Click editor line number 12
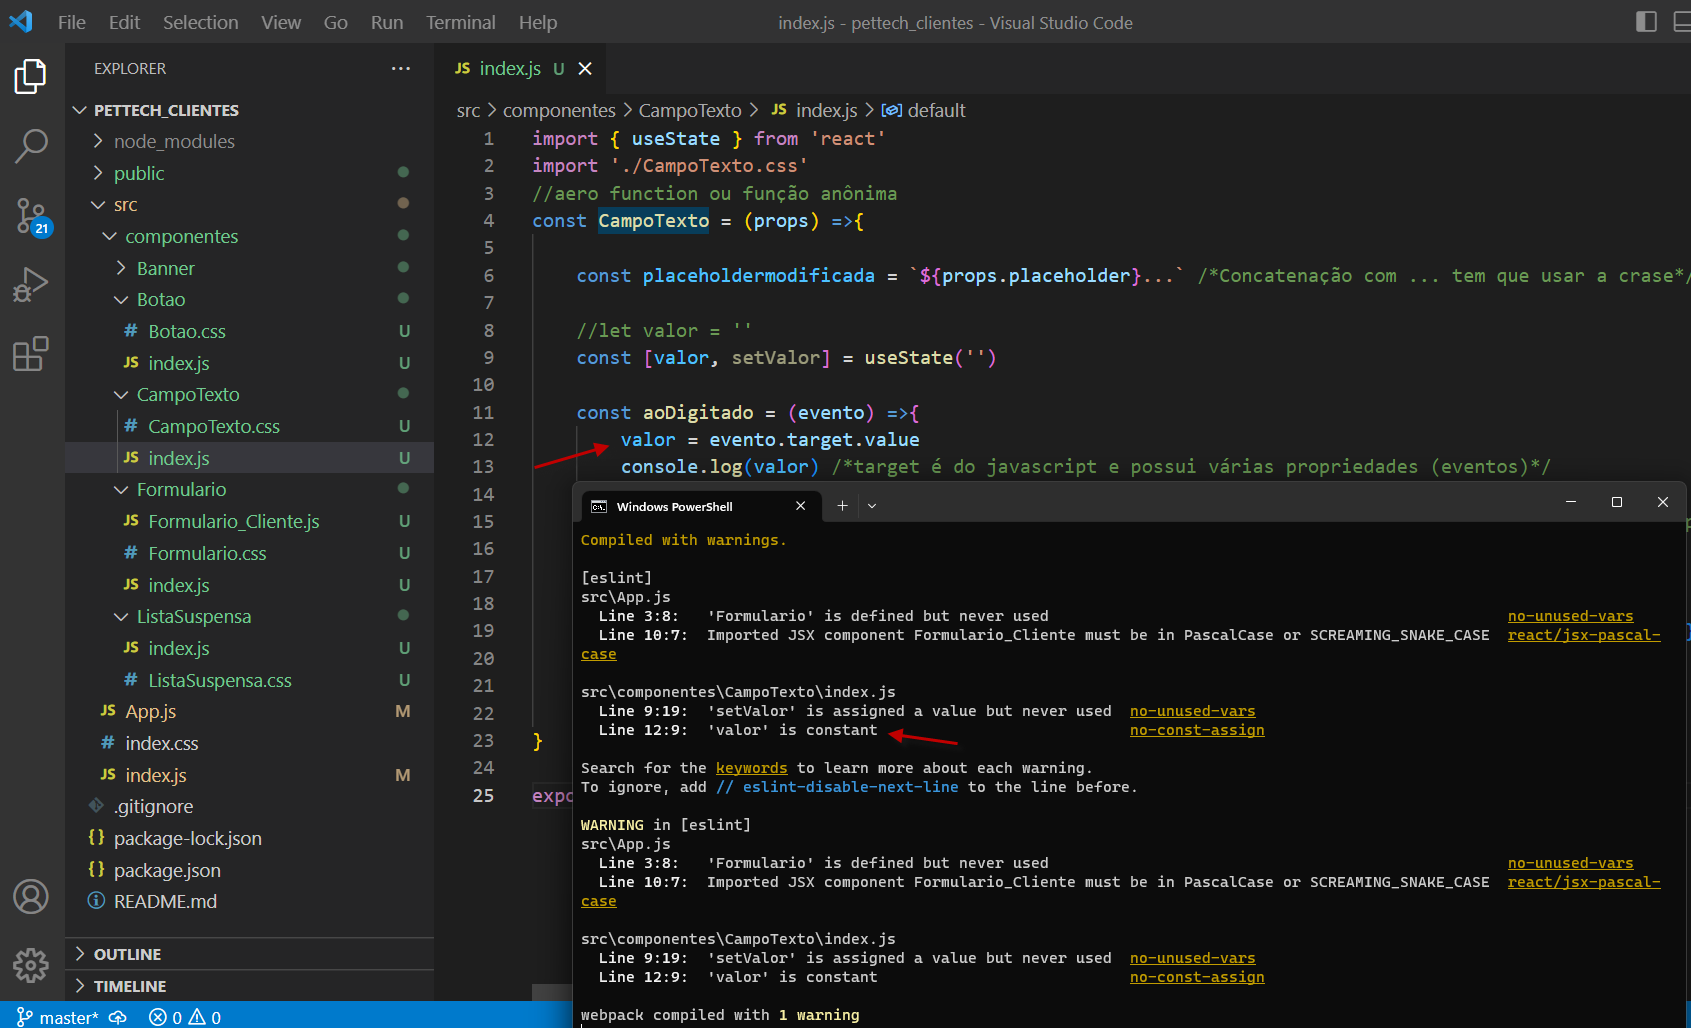 [483, 439]
